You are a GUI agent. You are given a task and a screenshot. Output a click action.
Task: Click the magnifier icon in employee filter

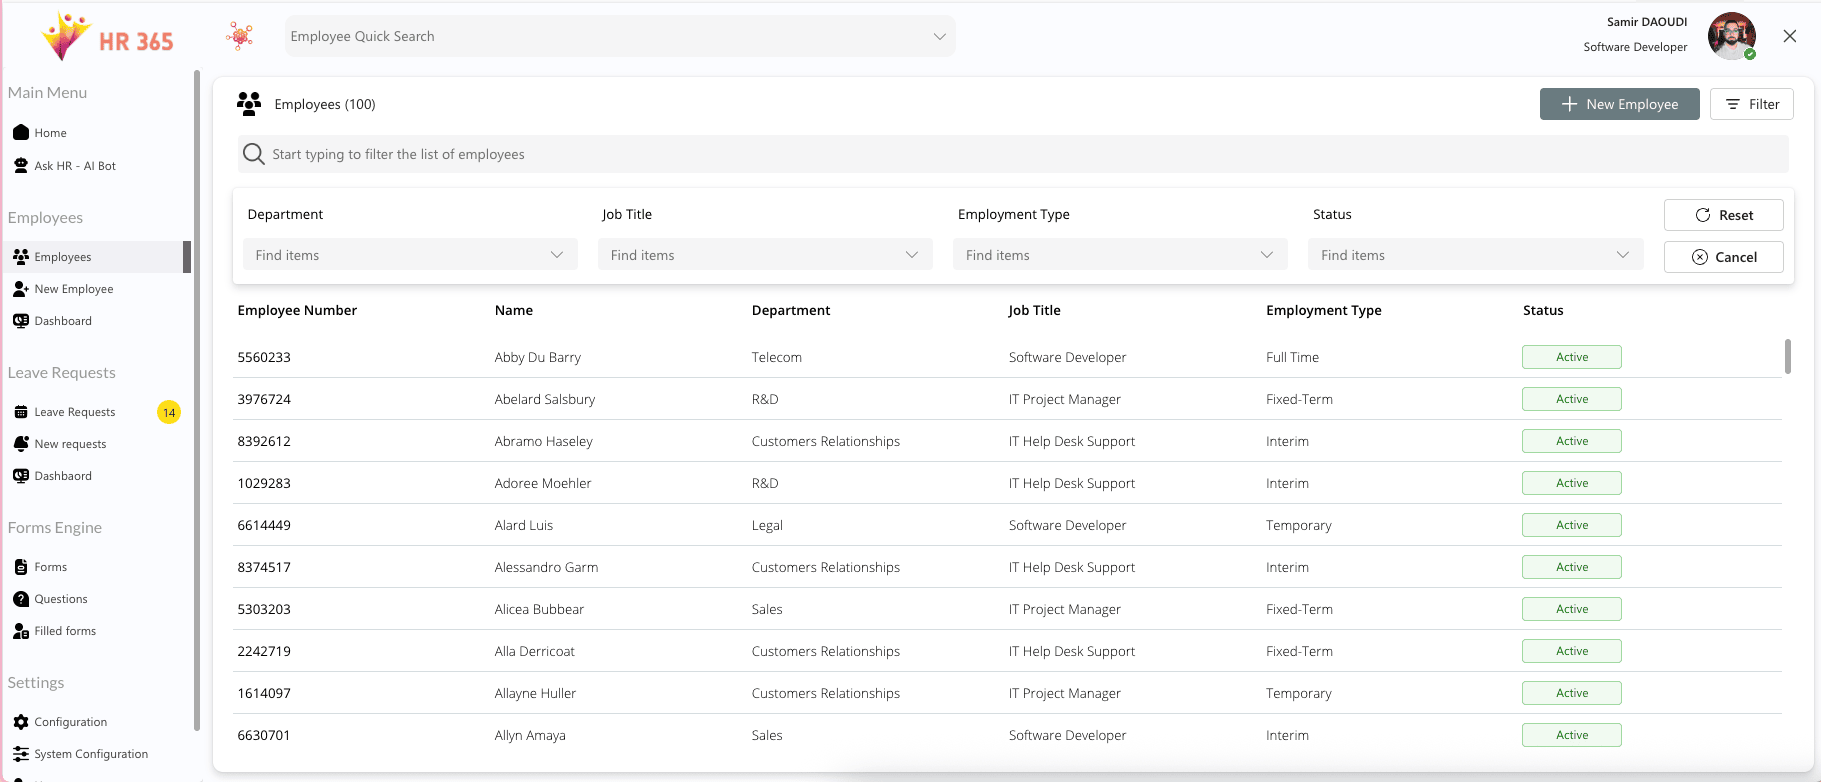254,154
